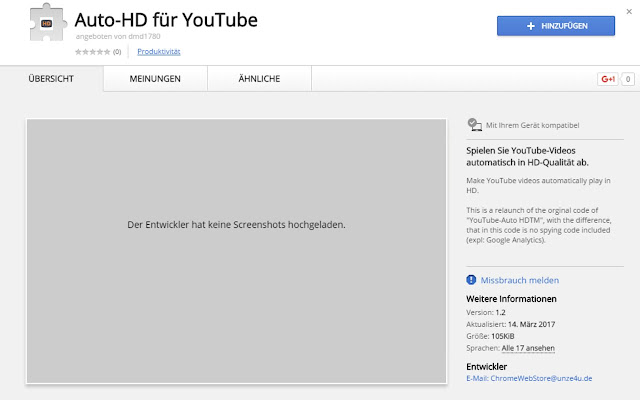
Task: Click the Missbrauch melden link
Action: [520, 280]
